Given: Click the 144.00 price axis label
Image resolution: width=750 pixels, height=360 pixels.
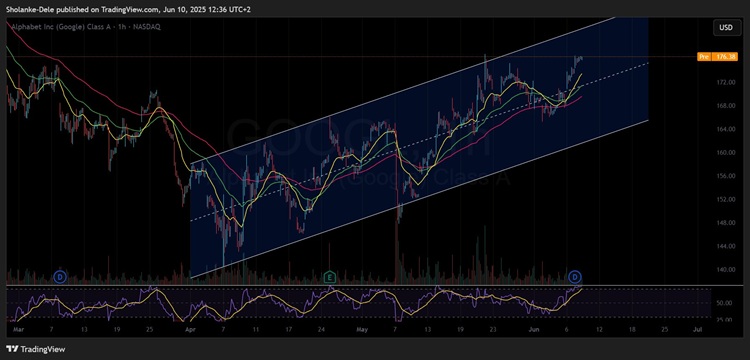Looking at the screenshot, I should click(727, 246).
